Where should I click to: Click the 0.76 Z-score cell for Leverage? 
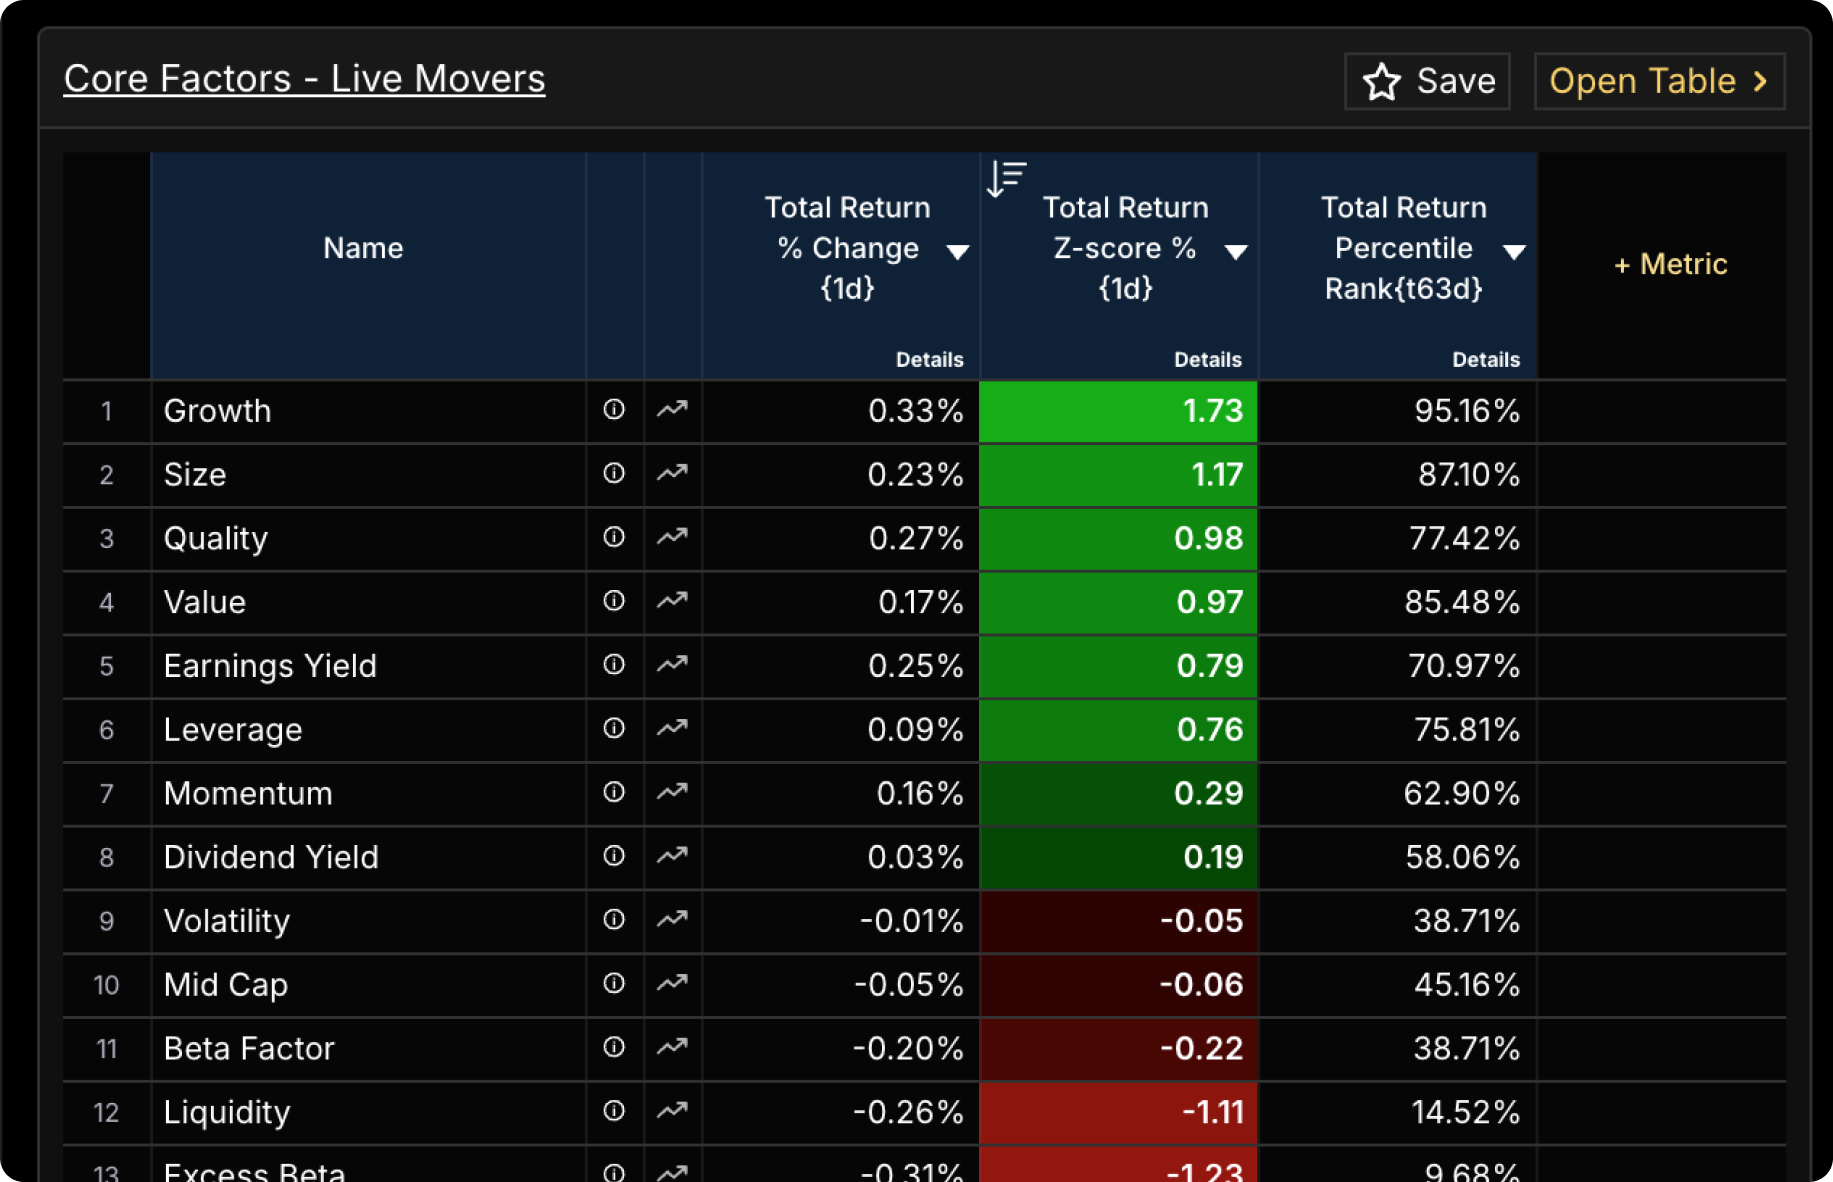point(1118,730)
